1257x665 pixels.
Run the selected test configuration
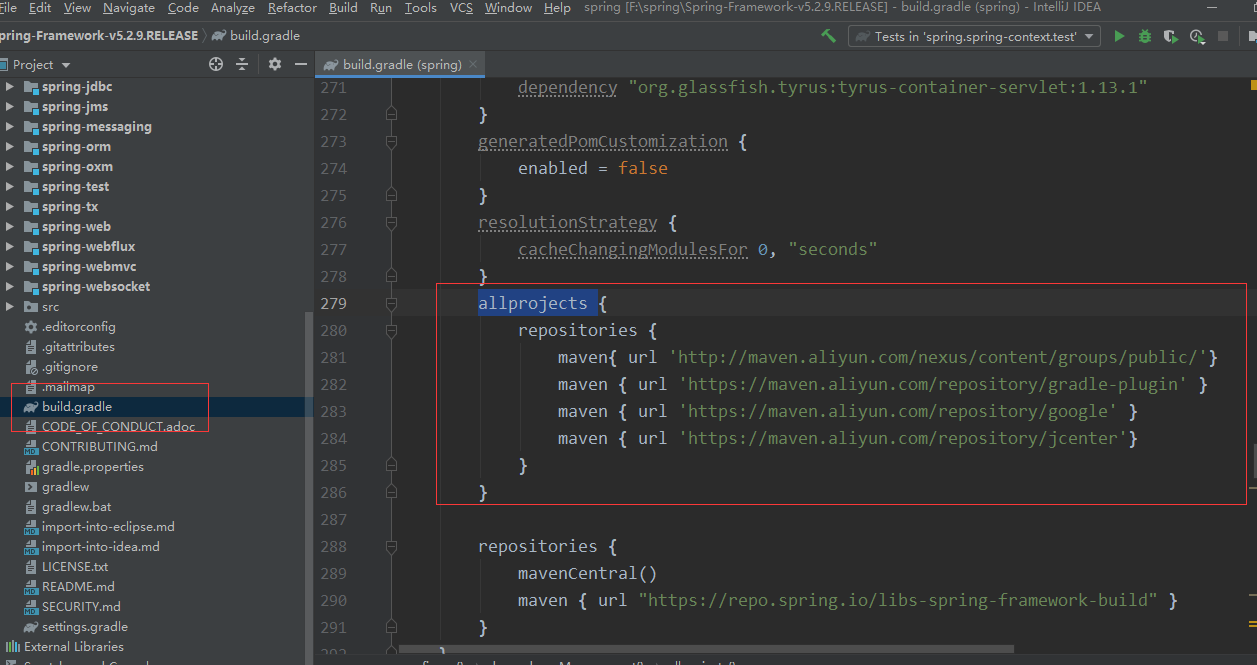1119,36
